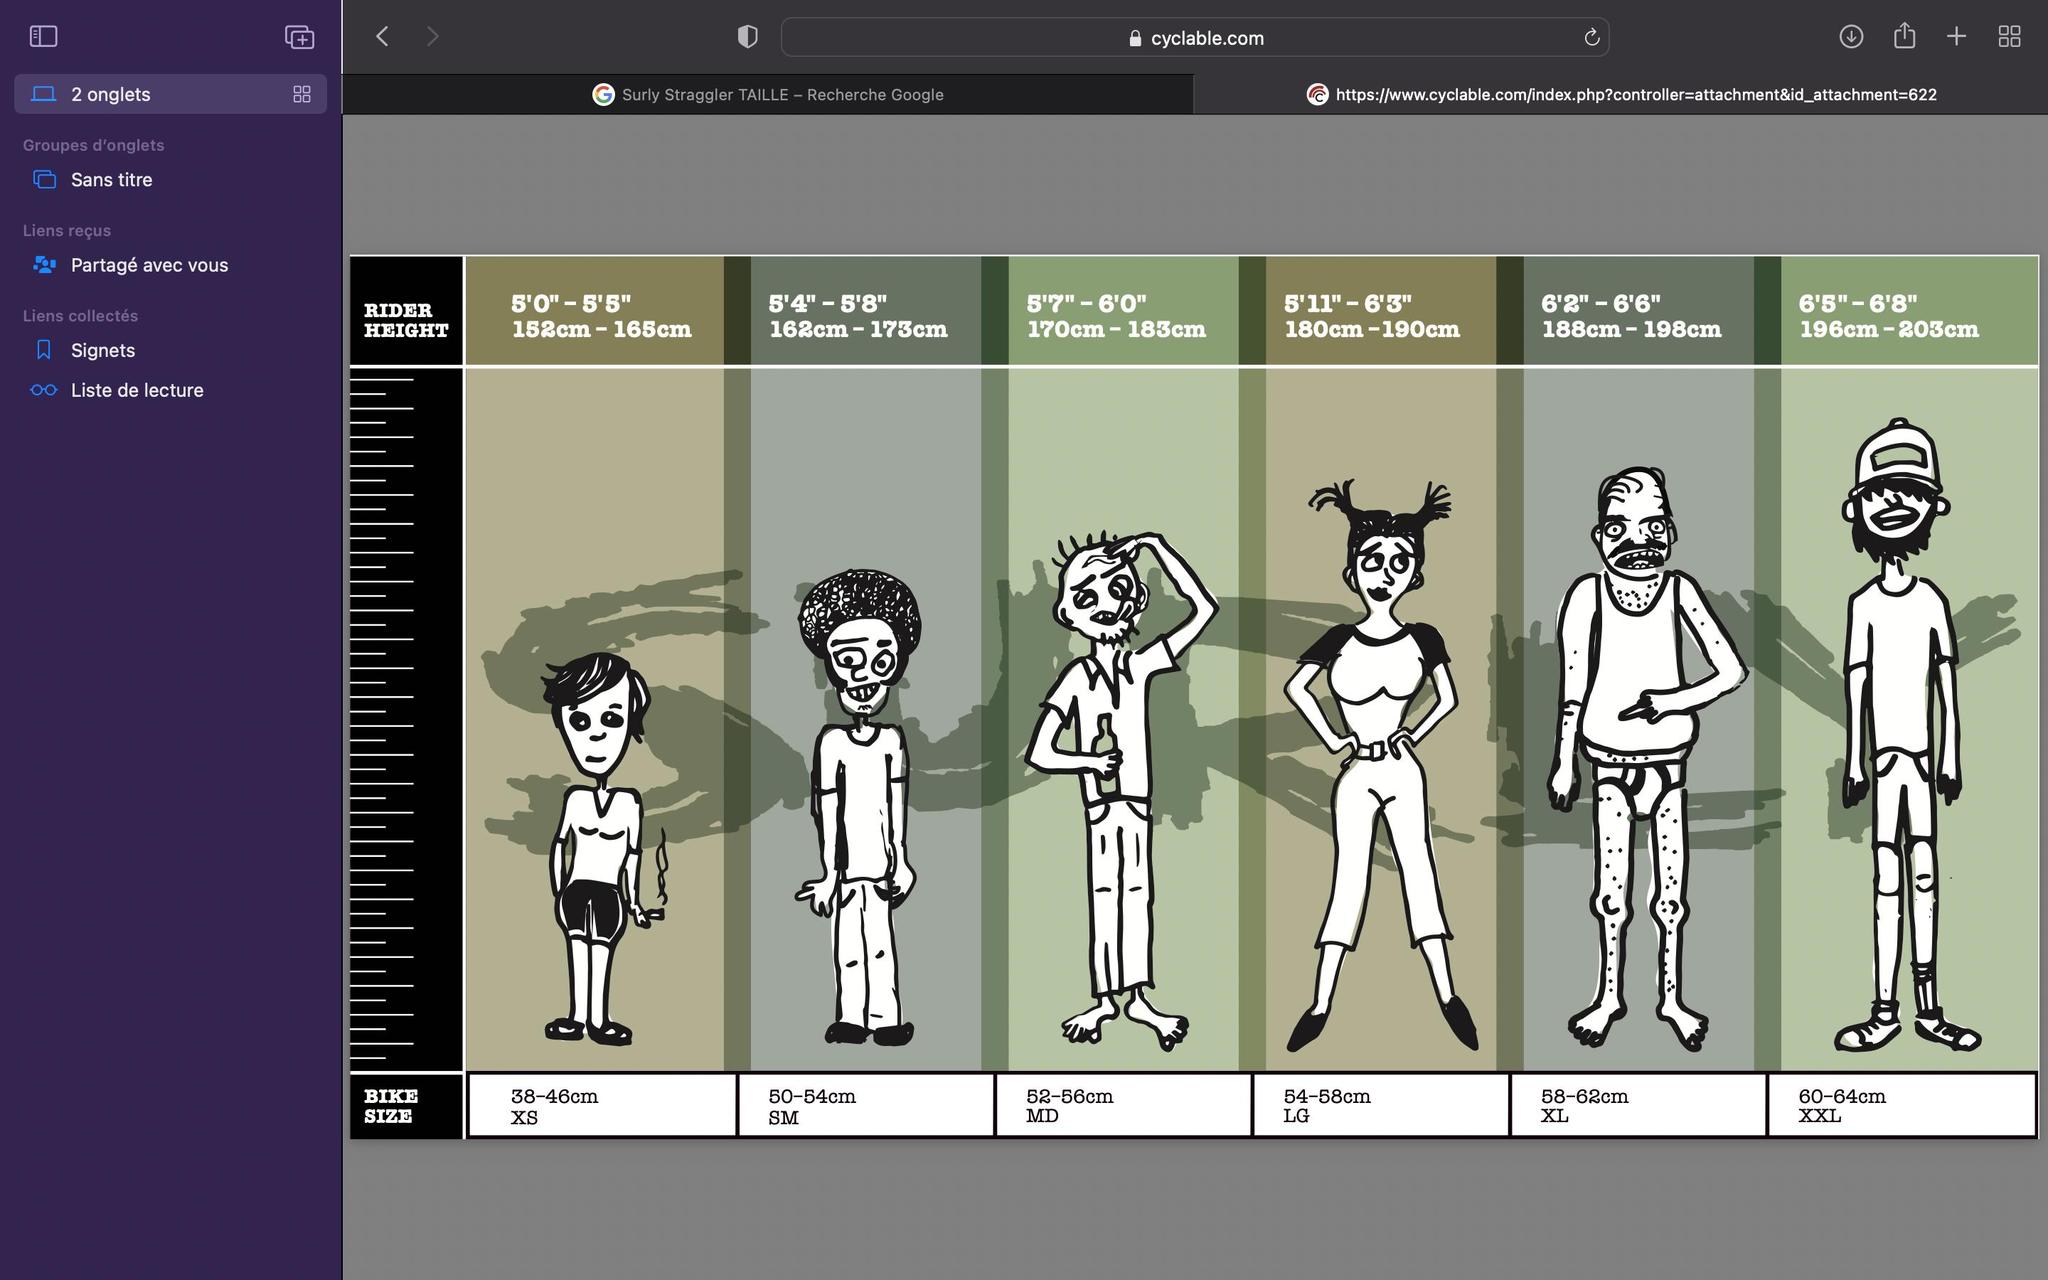Show the downloads list
The height and width of the screenshot is (1280, 2048).
point(1851,37)
